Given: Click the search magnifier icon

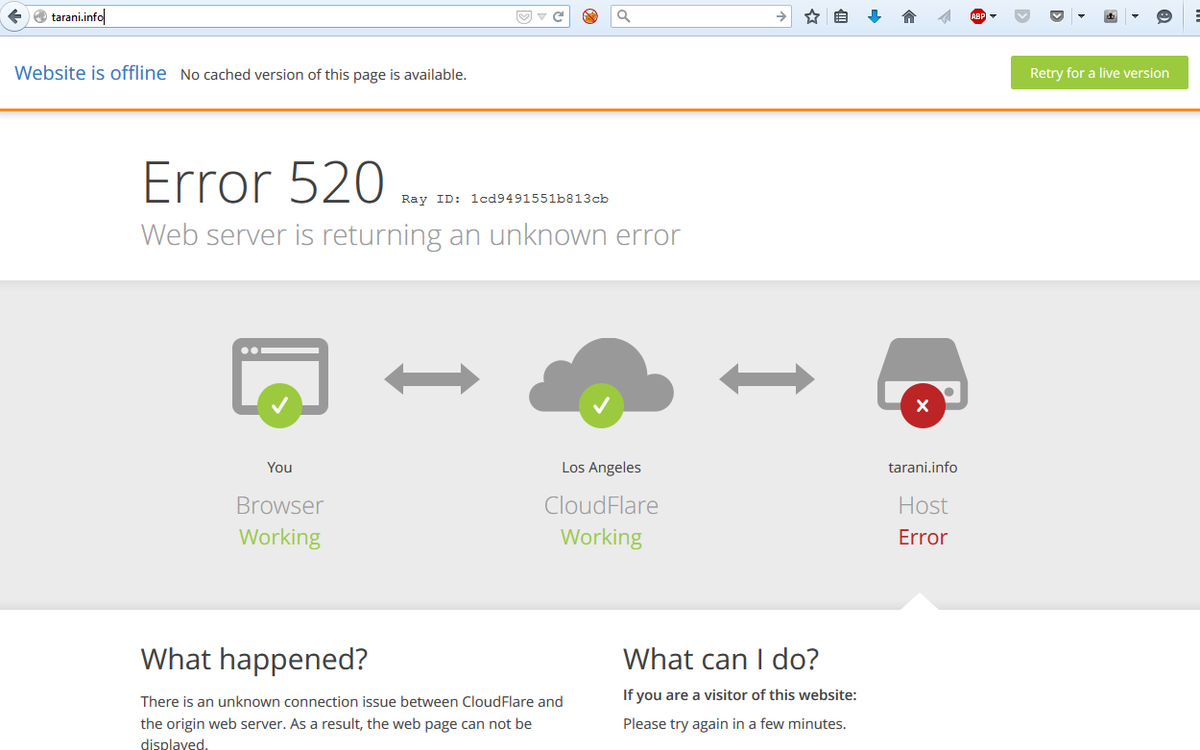Looking at the screenshot, I should [622, 16].
